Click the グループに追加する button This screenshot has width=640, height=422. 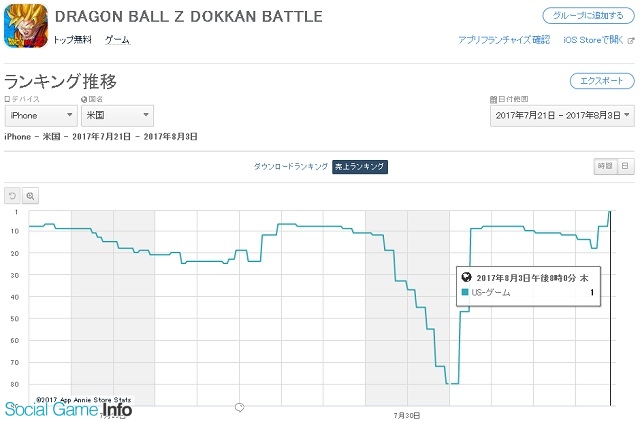(x=588, y=16)
